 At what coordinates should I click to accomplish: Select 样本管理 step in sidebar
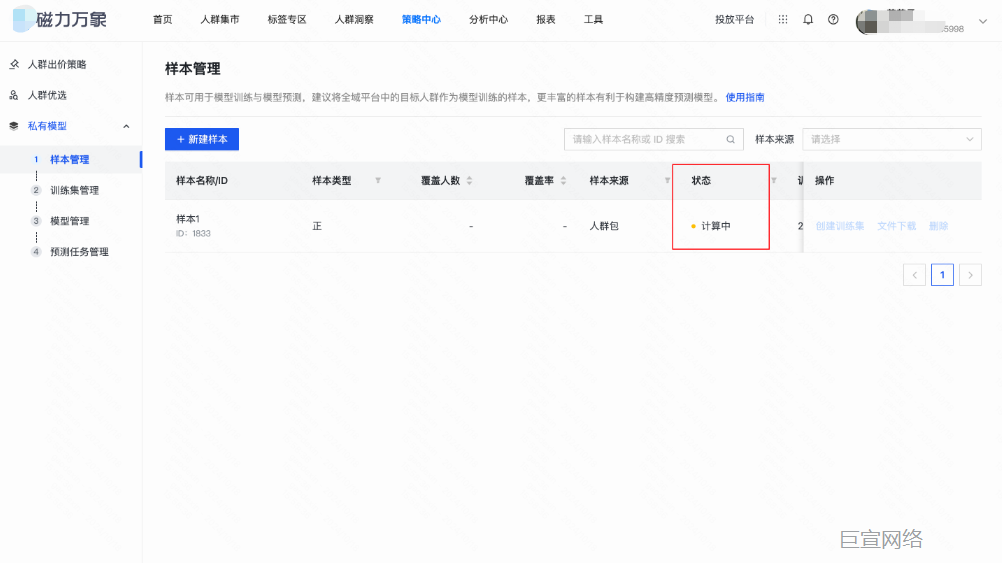pyautogui.click(x=70, y=159)
